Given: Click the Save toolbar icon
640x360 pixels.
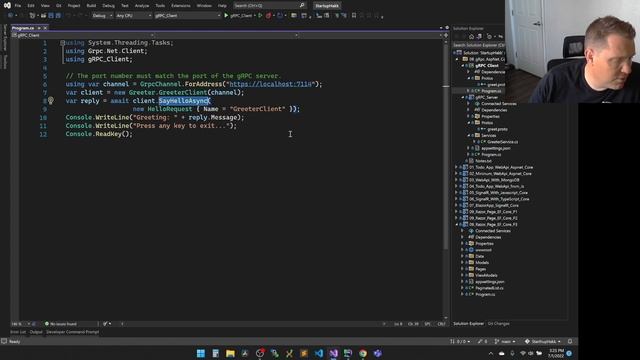Looking at the screenshot, I should (51, 16).
